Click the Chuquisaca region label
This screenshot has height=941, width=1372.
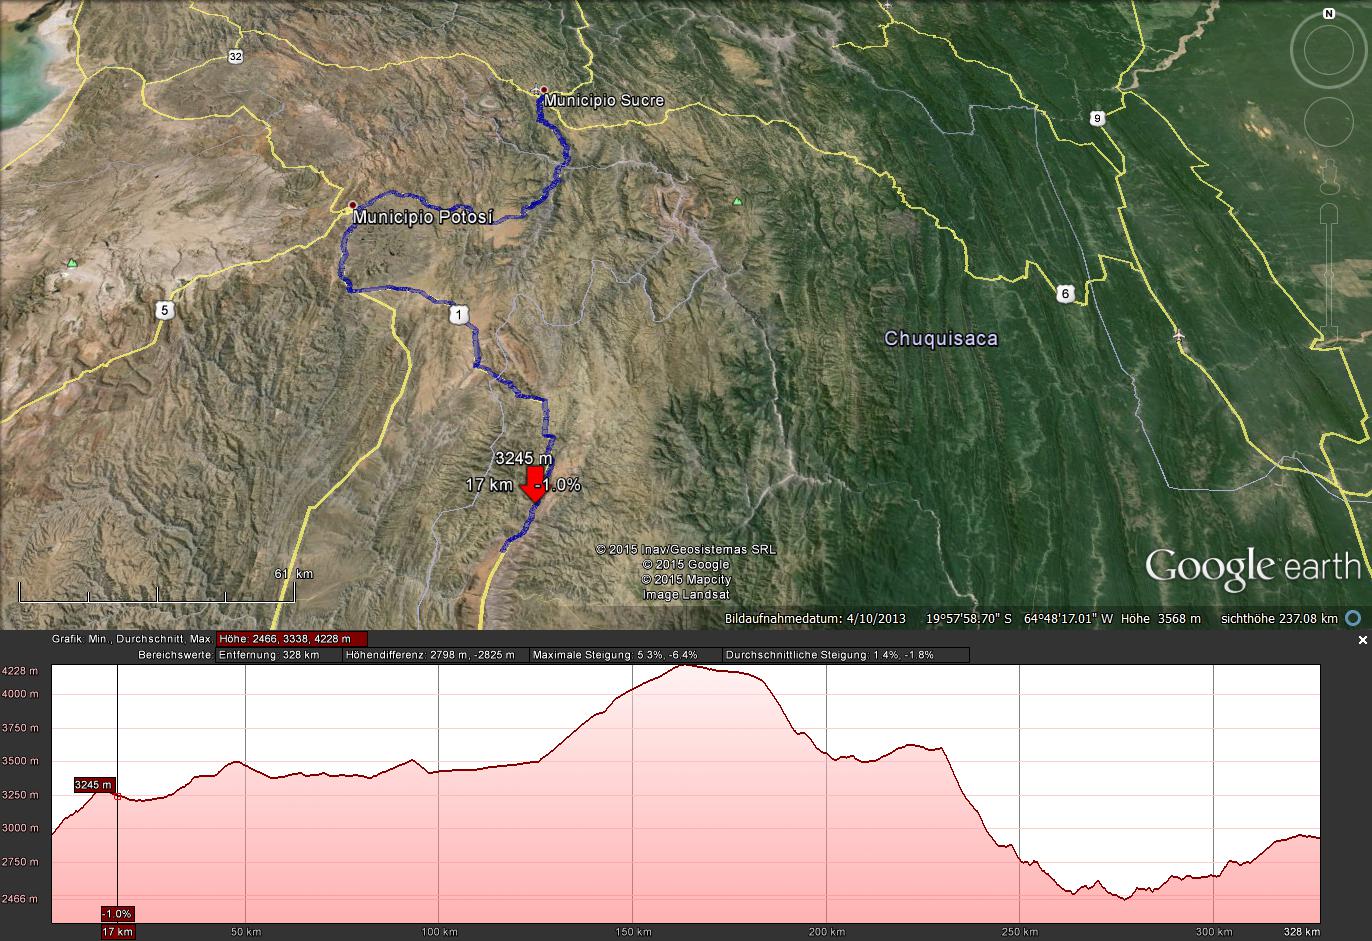click(940, 339)
